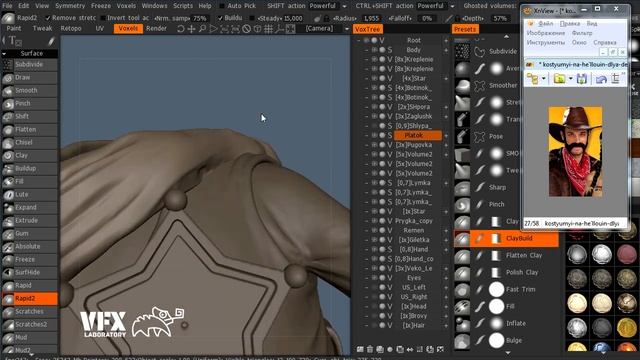Viewport: 640px width, 360px height.
Task: Select the Flatten sculpt tool
Action: tap(29, 129)
